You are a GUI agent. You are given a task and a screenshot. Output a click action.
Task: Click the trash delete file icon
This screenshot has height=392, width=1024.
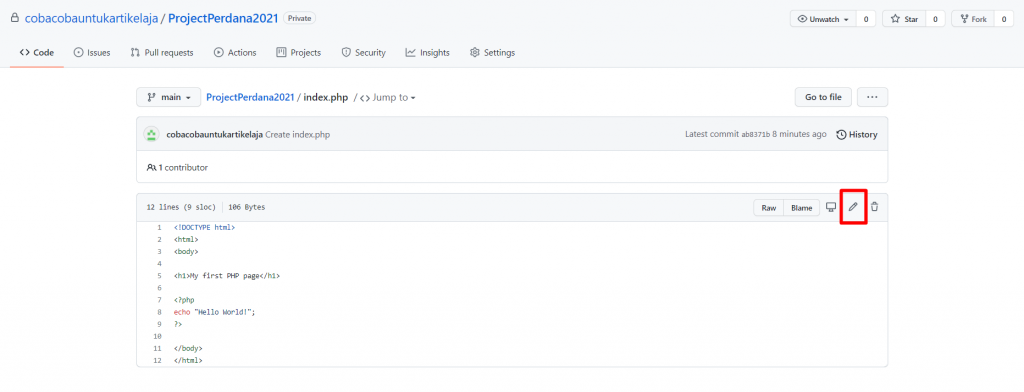tap(874, 207)
